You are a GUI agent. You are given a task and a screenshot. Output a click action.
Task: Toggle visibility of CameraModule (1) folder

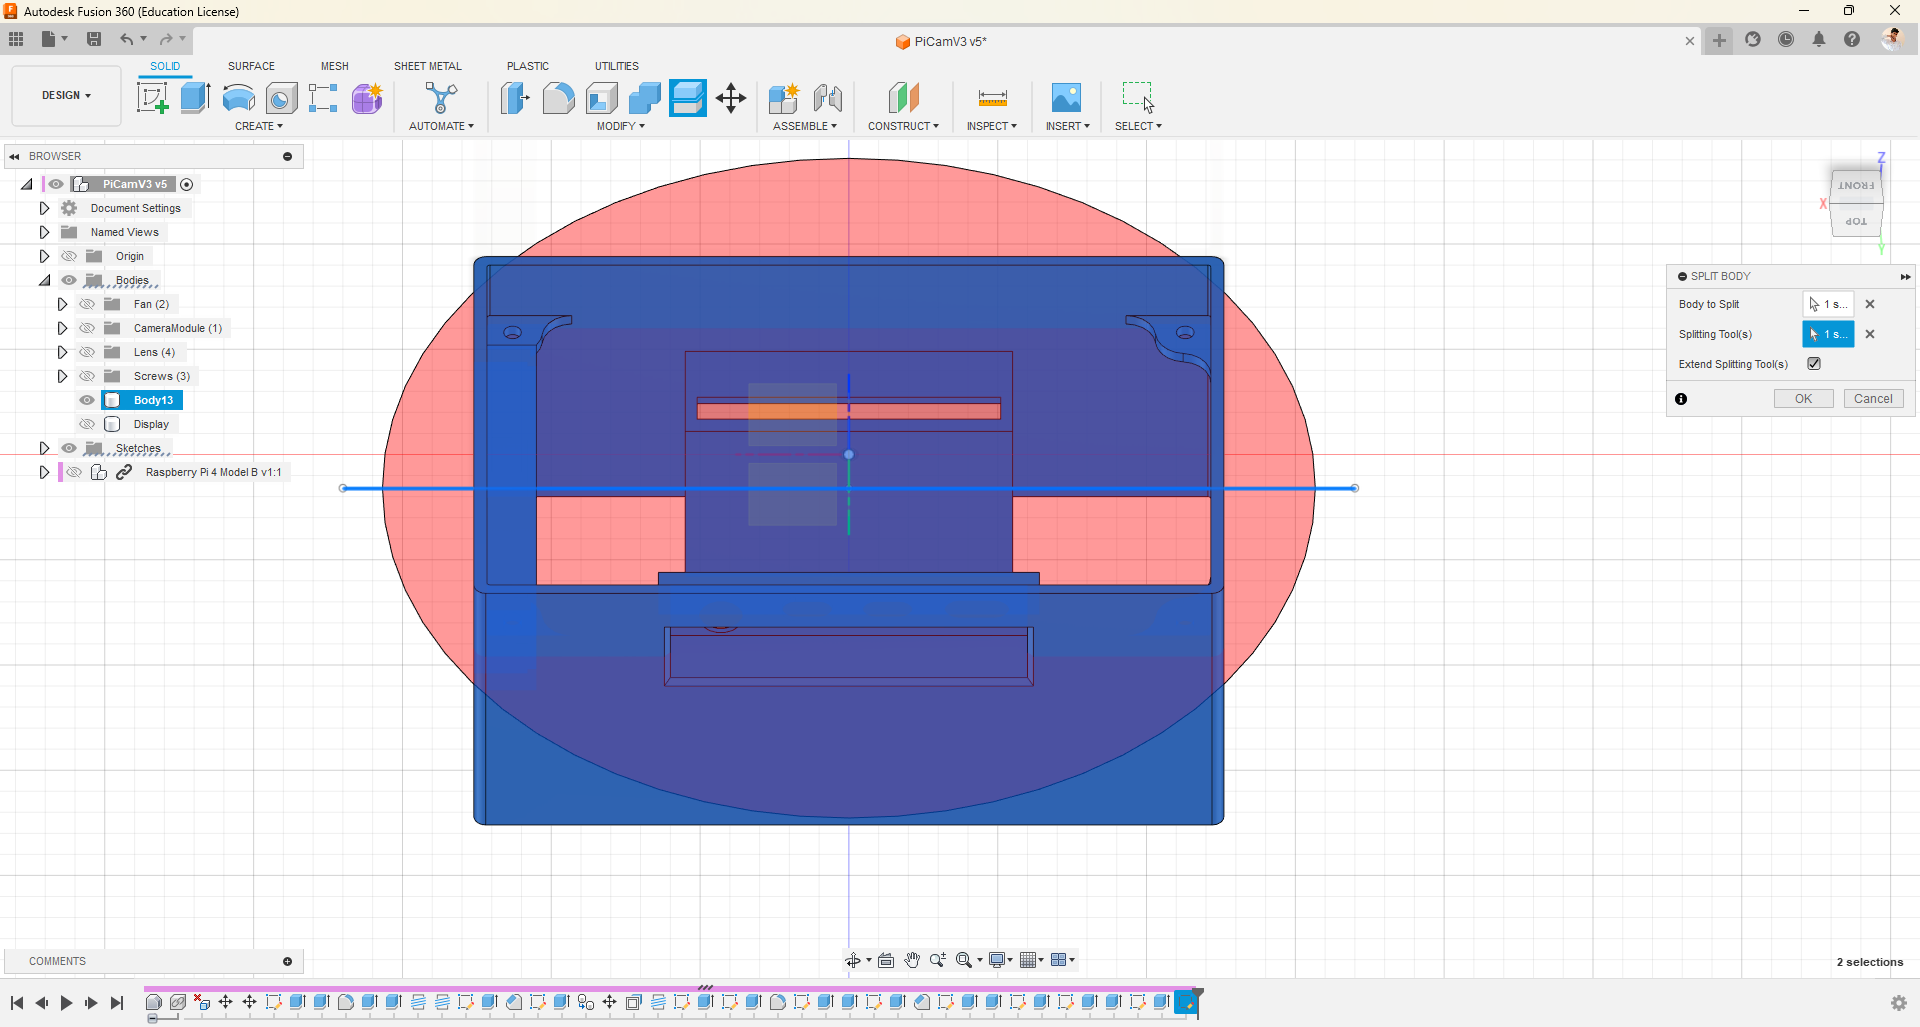(x=87, y=328)
